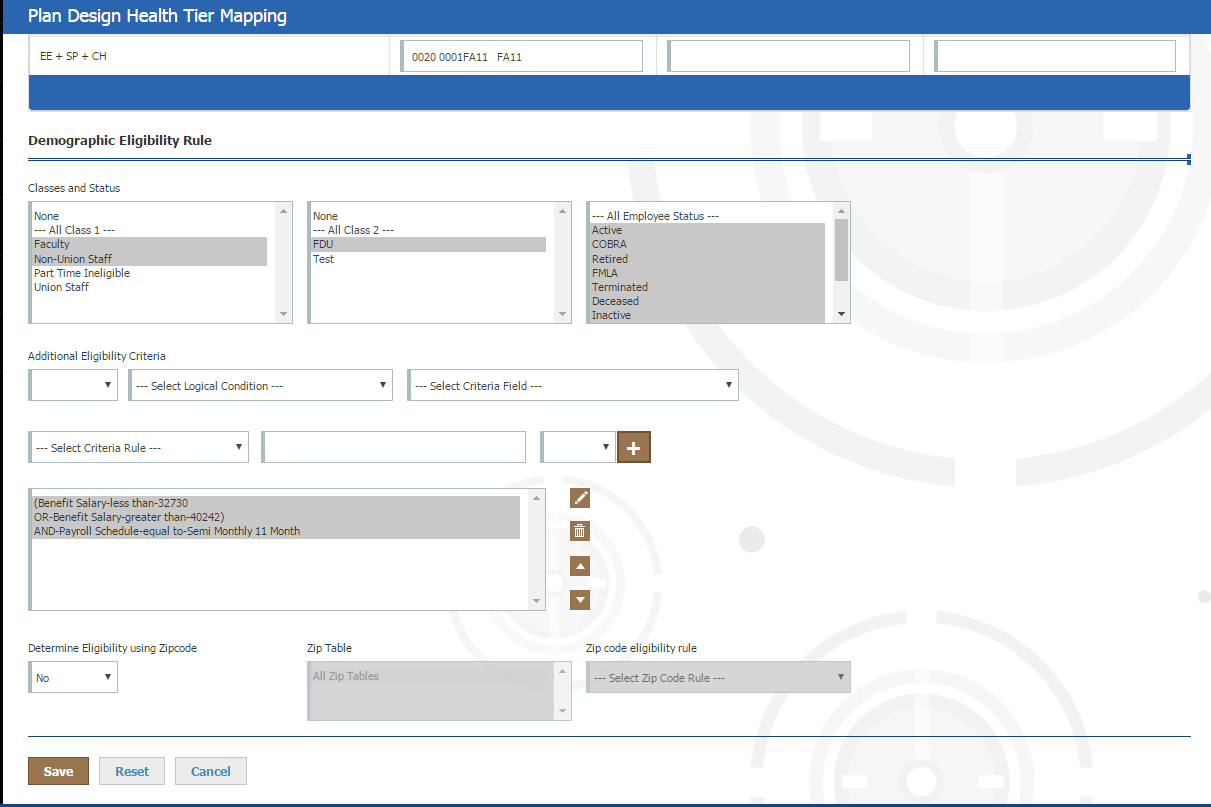The height and width of the screenshot is (807, 1211).
Task: Move criteria up with the up arrow icon
Action: click(580, 566)
